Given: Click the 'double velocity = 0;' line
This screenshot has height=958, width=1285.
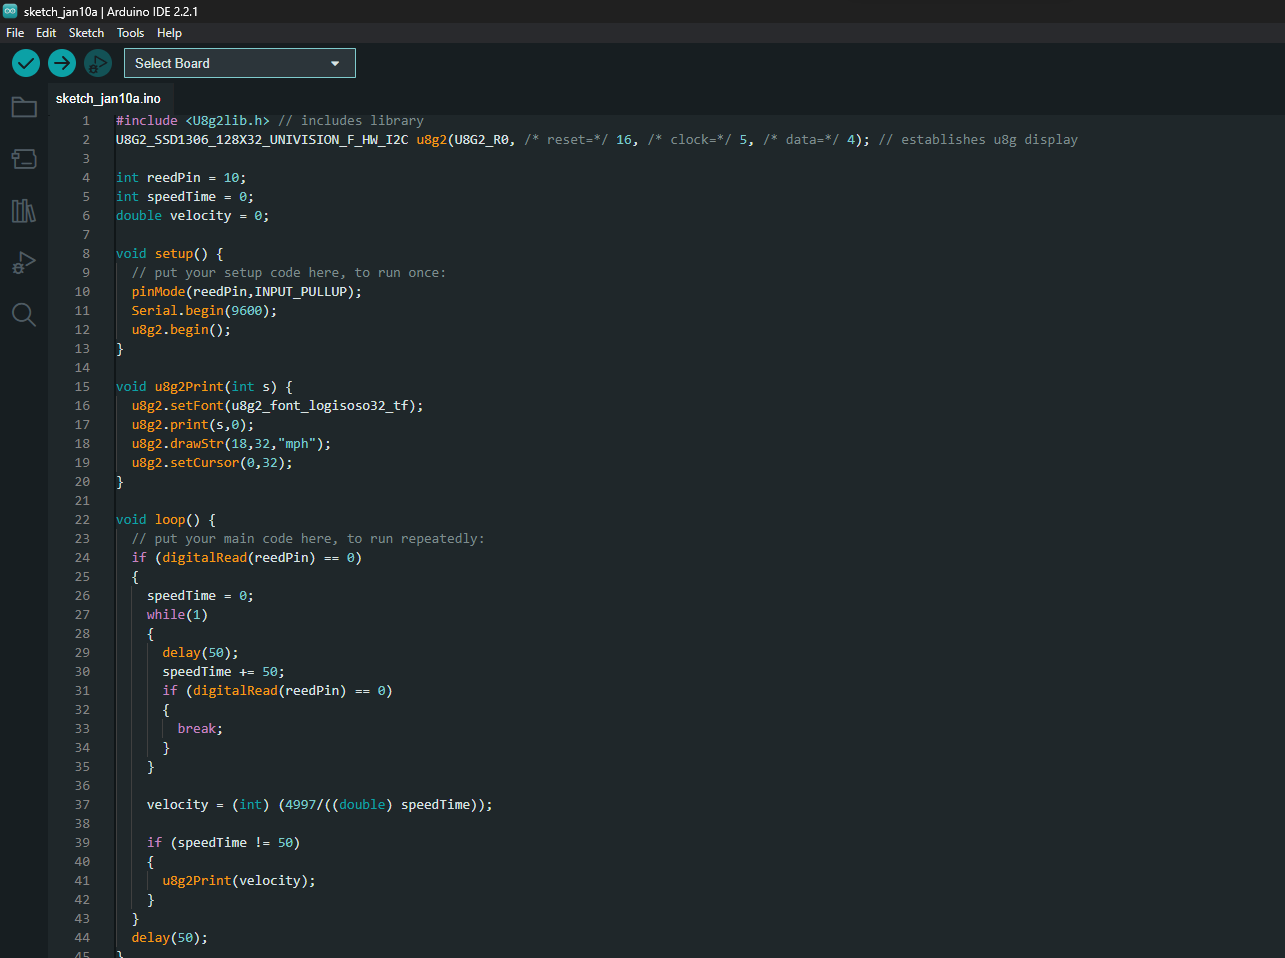Looking at the screenshot, I should [192, 215].
